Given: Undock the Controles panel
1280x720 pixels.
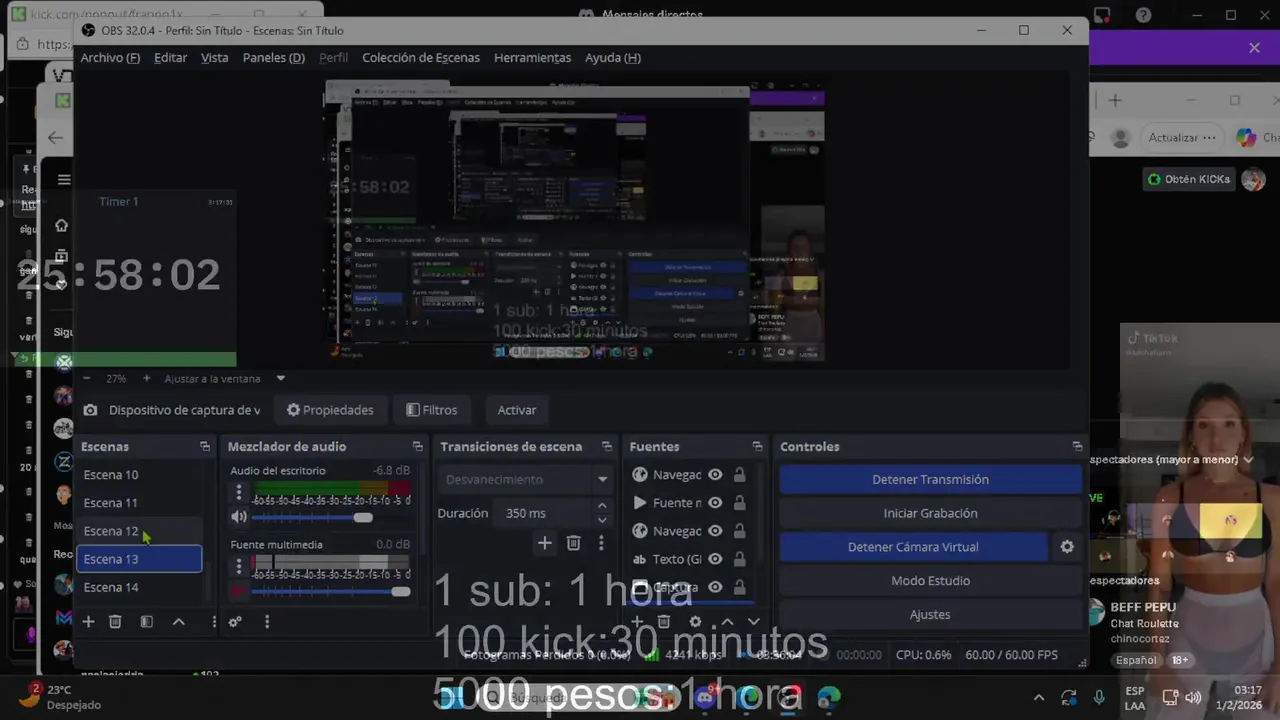Looking at the screenshot, I should pos(1077,447).
